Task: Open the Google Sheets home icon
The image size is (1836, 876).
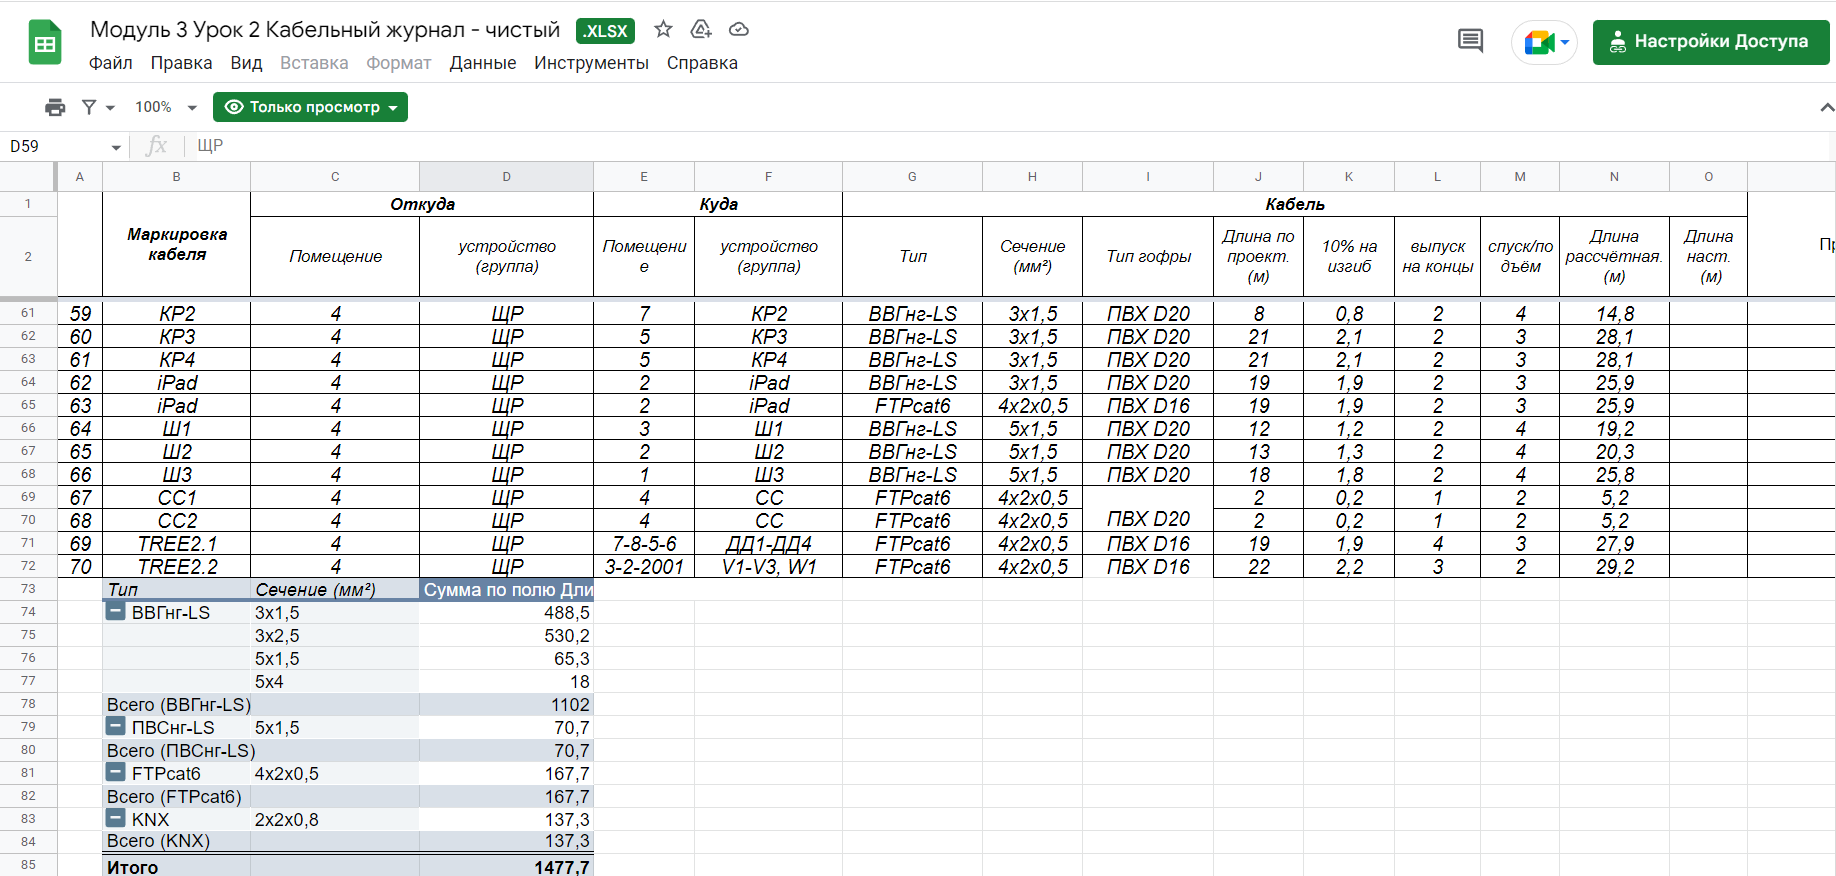Action: [x=45, y=43]
